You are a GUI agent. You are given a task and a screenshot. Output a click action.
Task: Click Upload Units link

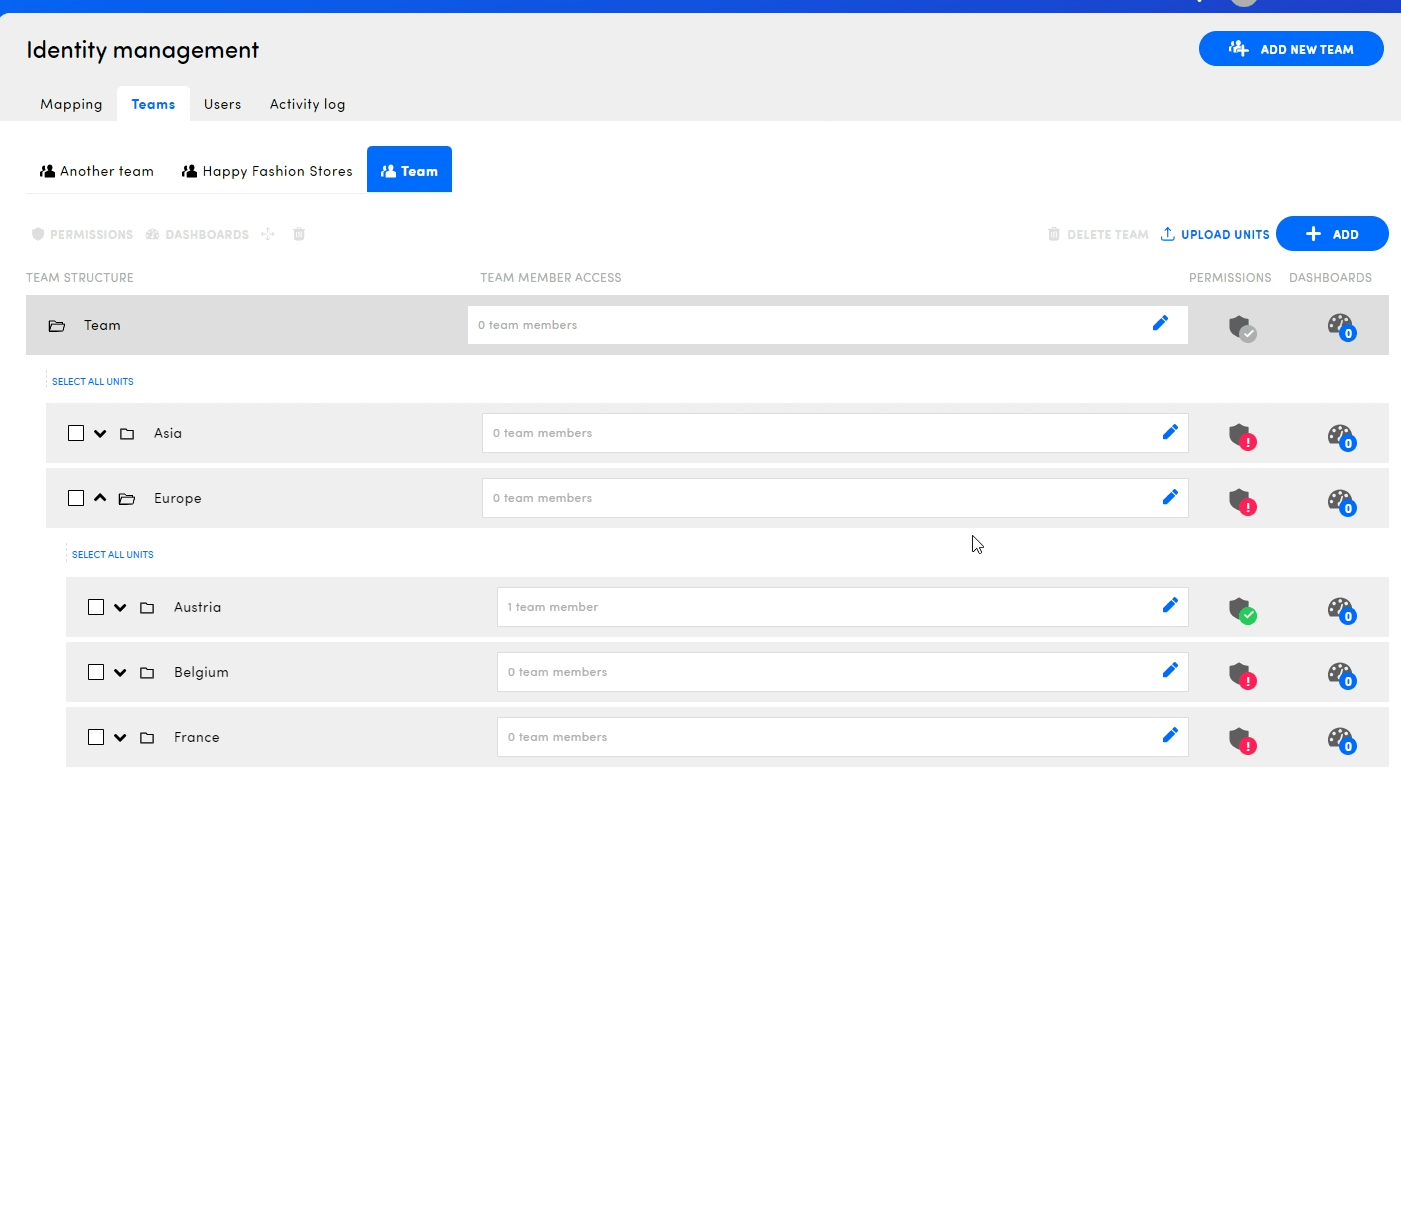[x=1215, y=234]
